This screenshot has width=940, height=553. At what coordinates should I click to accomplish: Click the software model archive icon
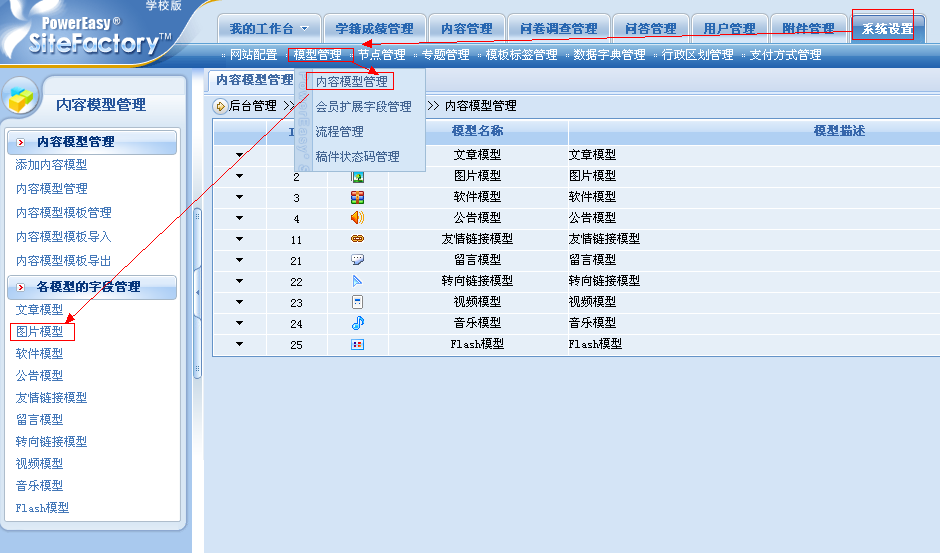(357, 197)
